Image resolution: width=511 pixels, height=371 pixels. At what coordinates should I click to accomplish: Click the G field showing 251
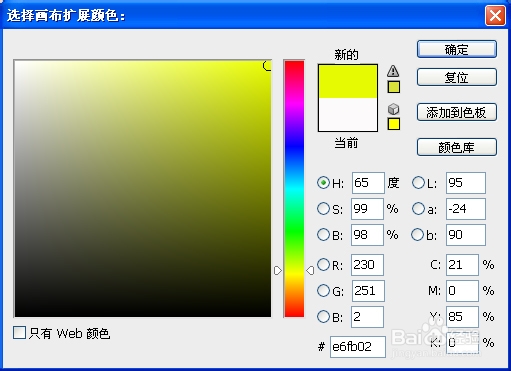[368, 291]
